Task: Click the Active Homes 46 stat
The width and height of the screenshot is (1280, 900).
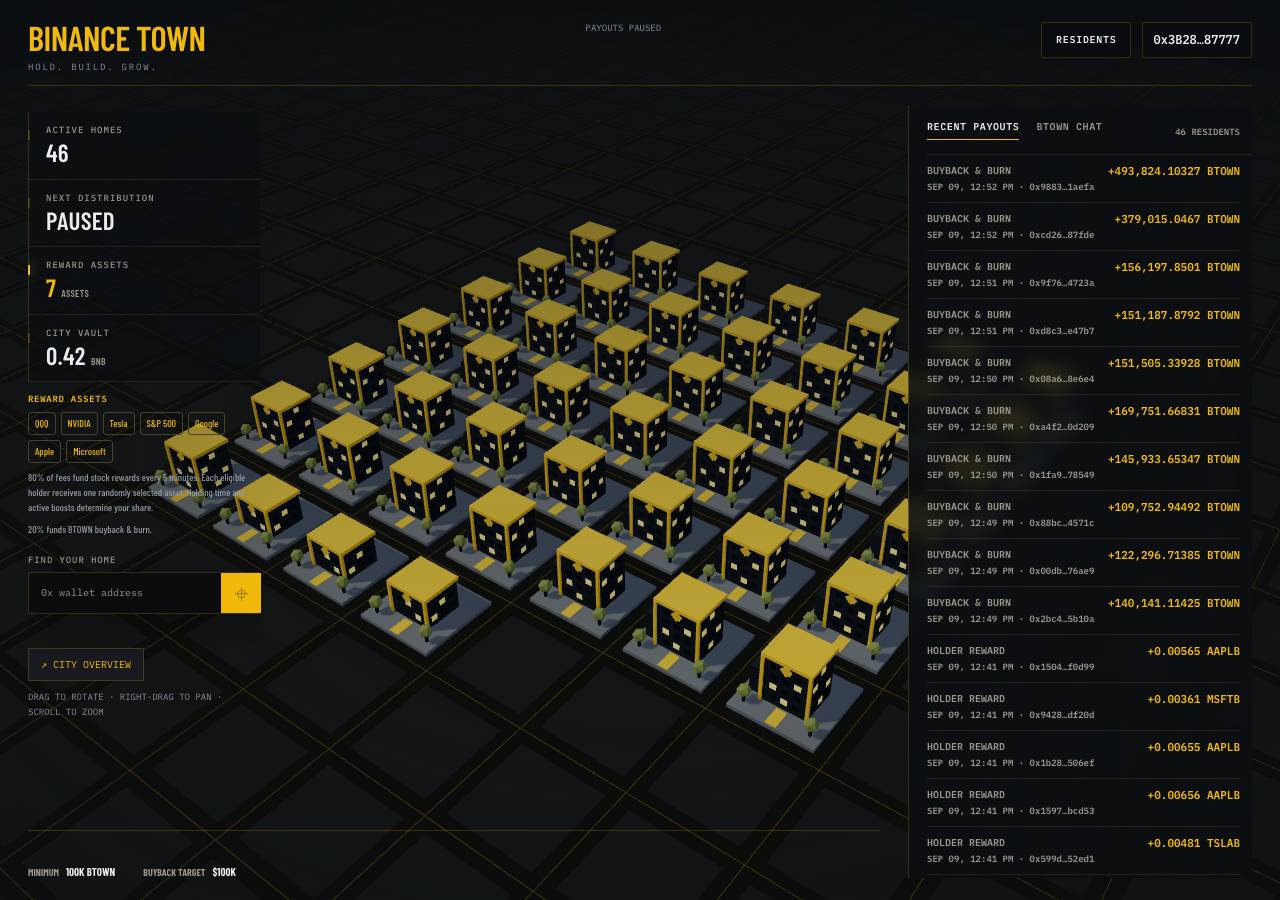Action: point(144,146)
